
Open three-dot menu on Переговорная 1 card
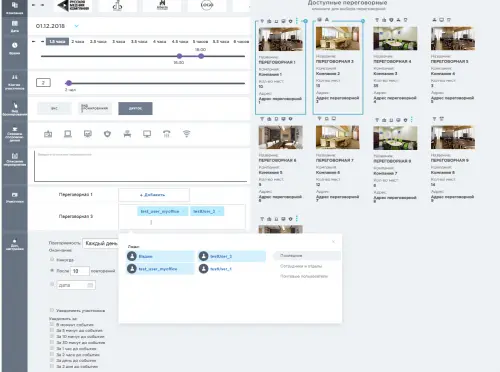(297, 21)
